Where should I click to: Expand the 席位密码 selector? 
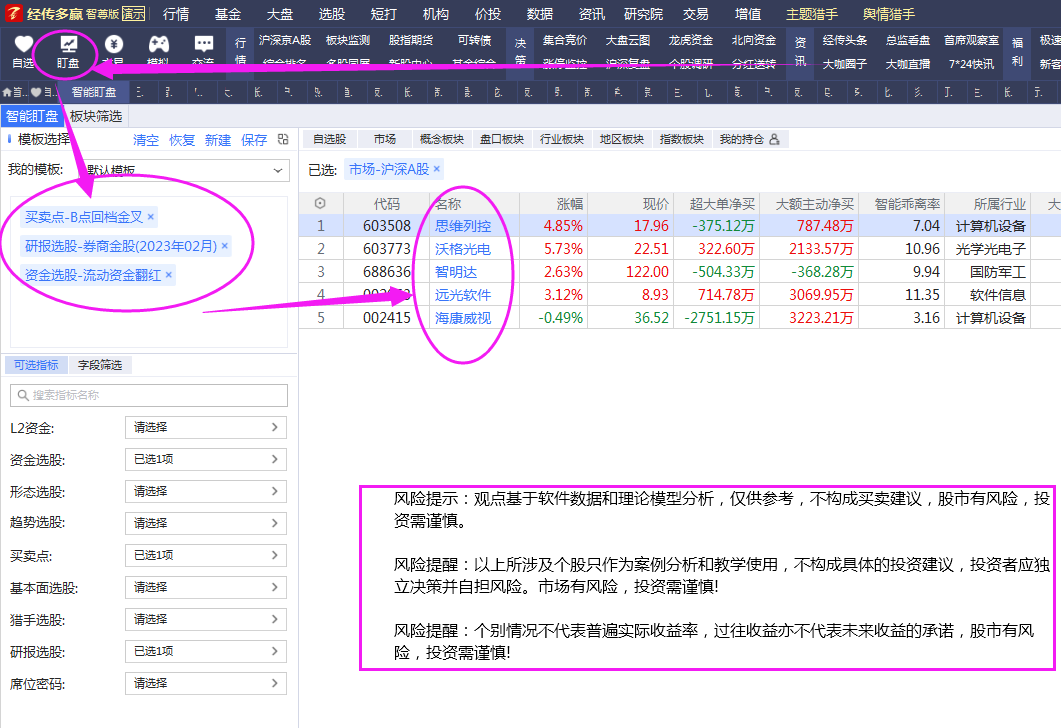[x=206, y=683]
